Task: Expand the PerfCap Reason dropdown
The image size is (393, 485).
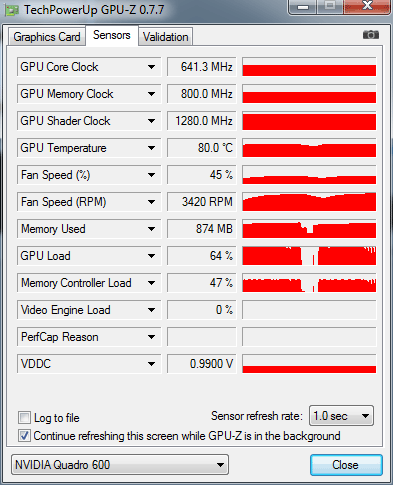Action: point(151,337)
